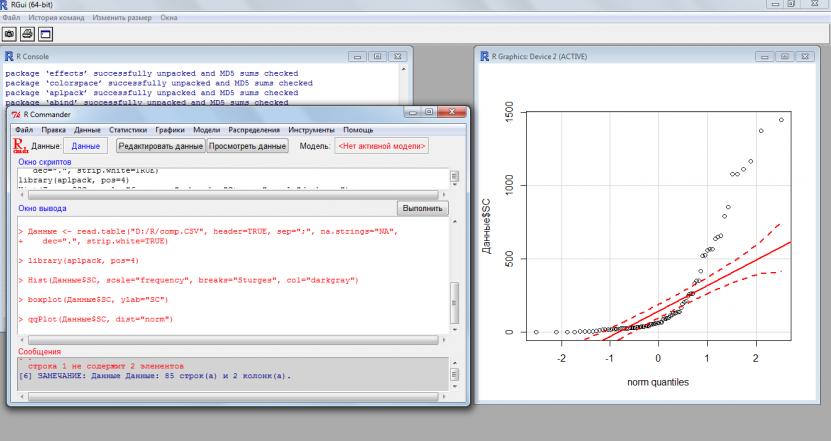Click the camera copy-plot toolbar icon

click(x=10, y=34)
